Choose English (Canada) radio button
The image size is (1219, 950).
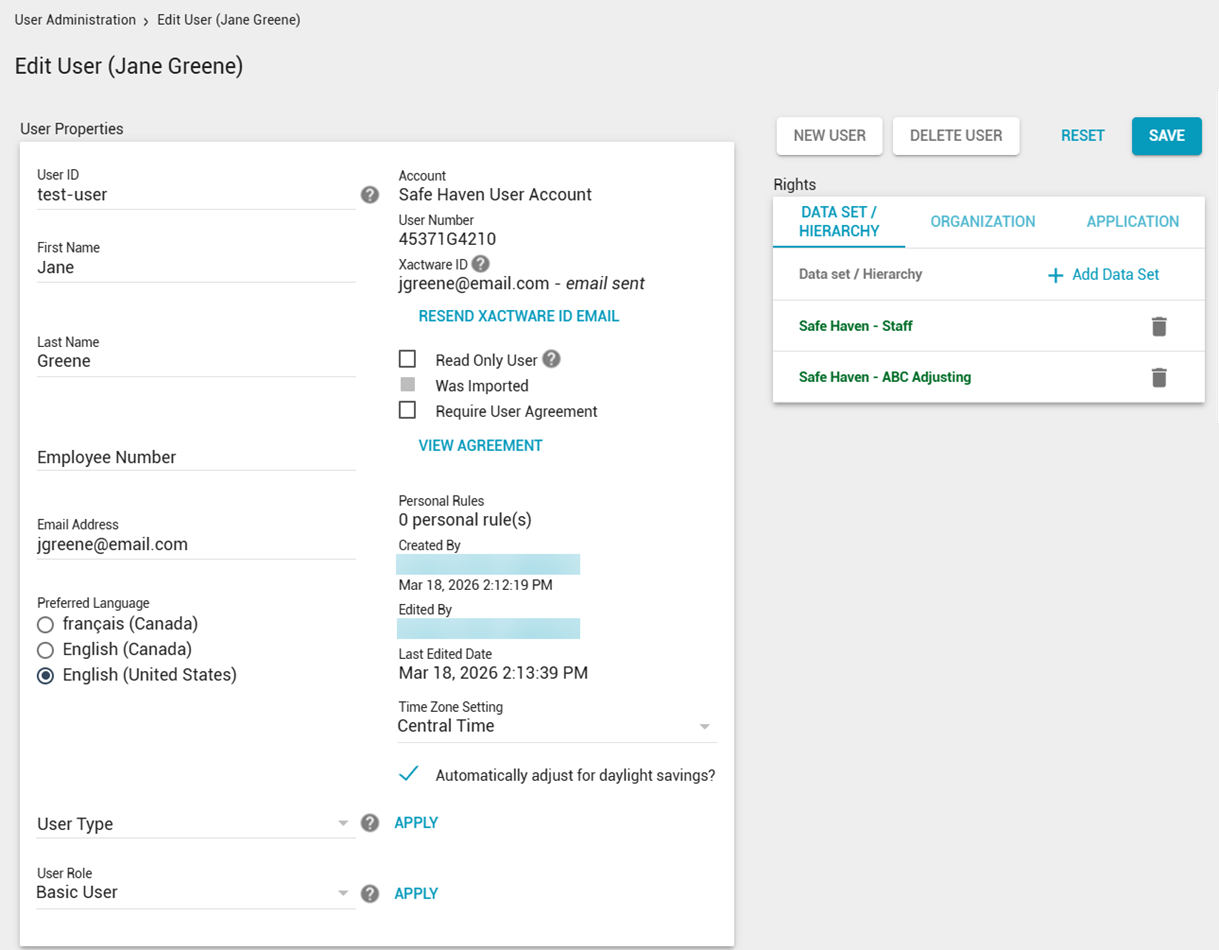[45, 650]
